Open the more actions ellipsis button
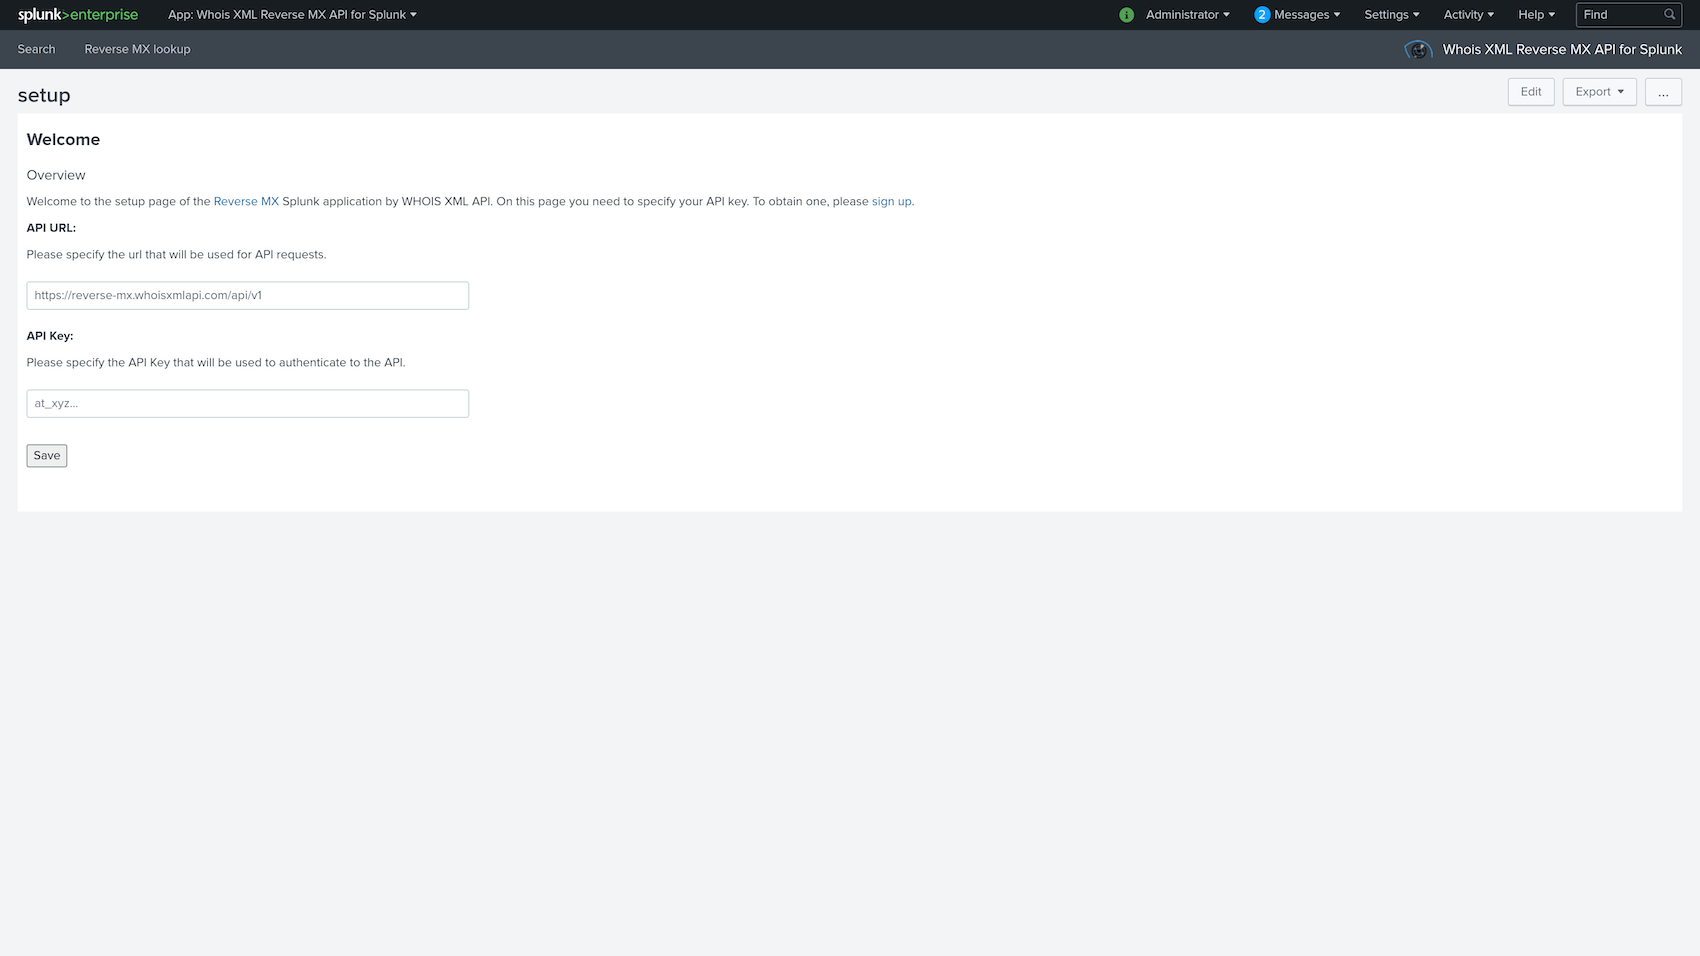This screenshot has height=956, width=1700. 1663,92
